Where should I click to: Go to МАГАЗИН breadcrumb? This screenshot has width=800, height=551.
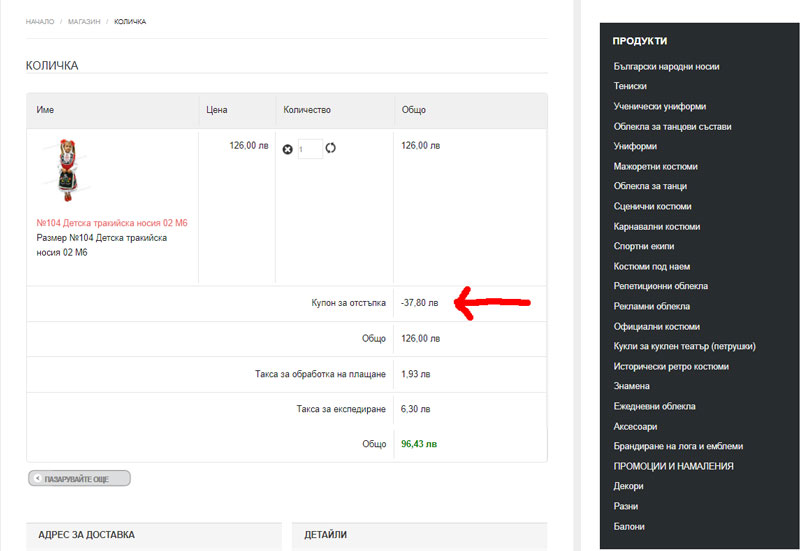pyautogui.click(x=84, y=21)
